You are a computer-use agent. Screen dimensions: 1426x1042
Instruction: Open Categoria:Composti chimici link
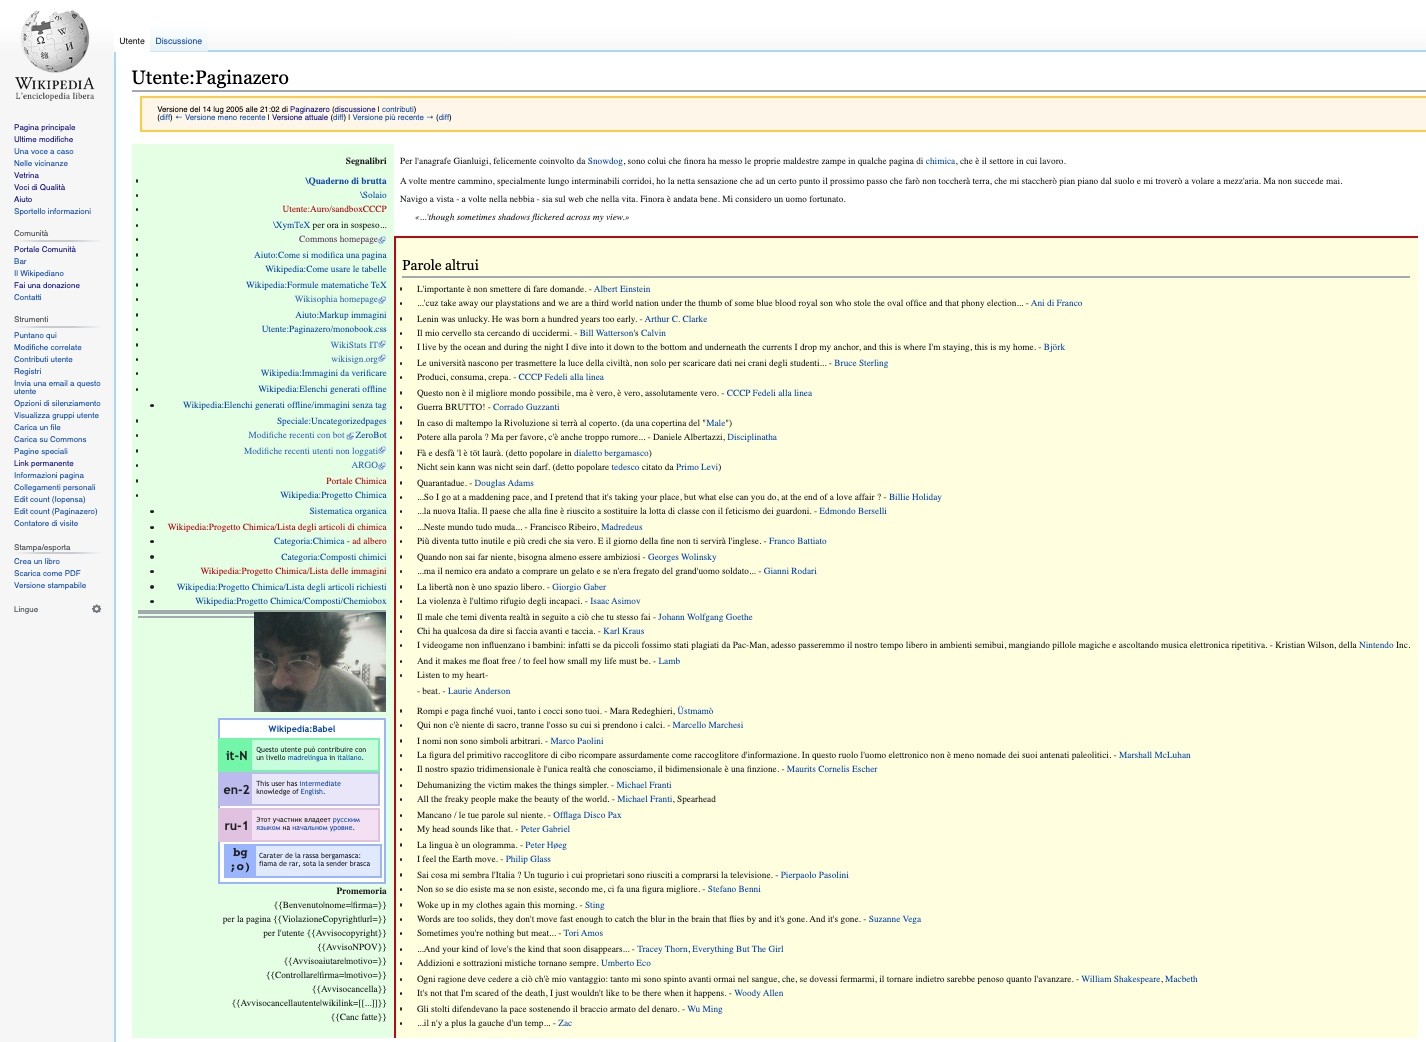[333, 557]
